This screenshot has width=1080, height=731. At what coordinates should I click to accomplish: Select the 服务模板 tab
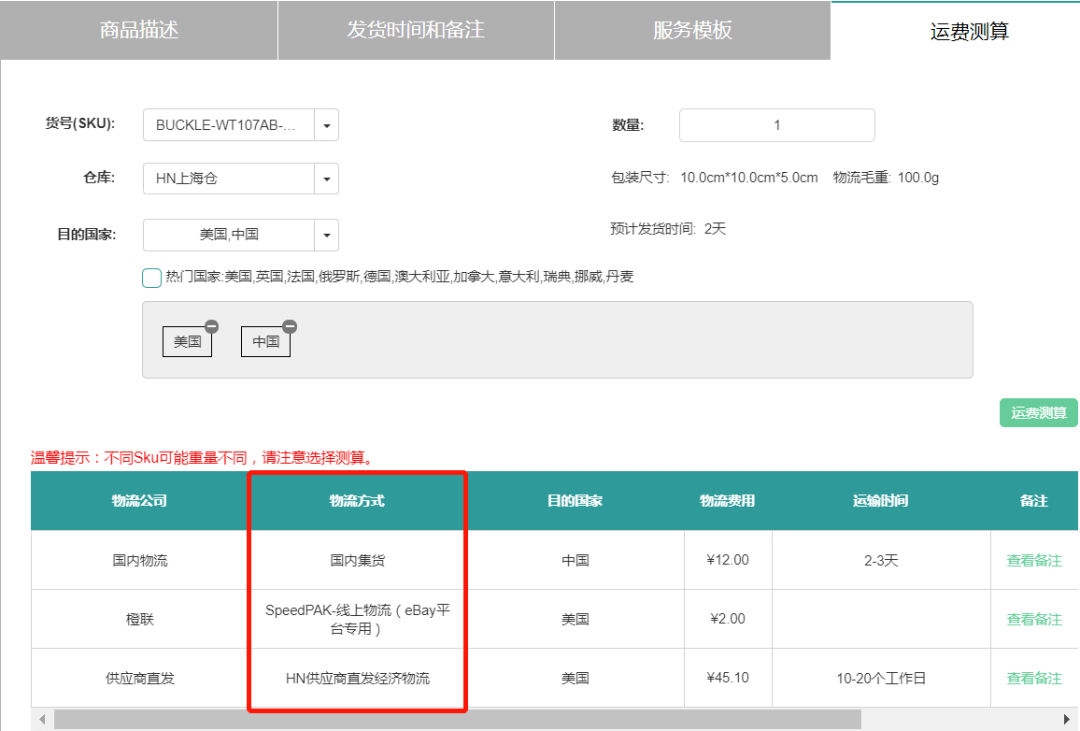(693, 30)
